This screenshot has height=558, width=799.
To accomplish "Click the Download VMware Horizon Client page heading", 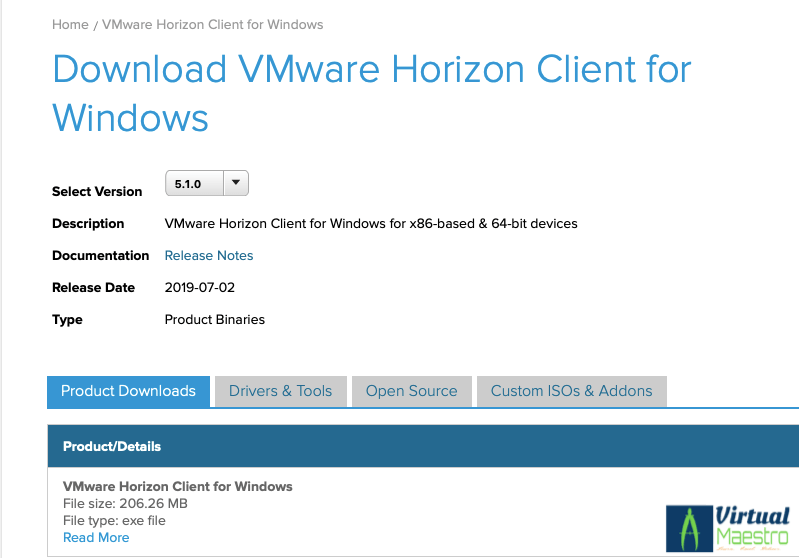I will 371,93.
